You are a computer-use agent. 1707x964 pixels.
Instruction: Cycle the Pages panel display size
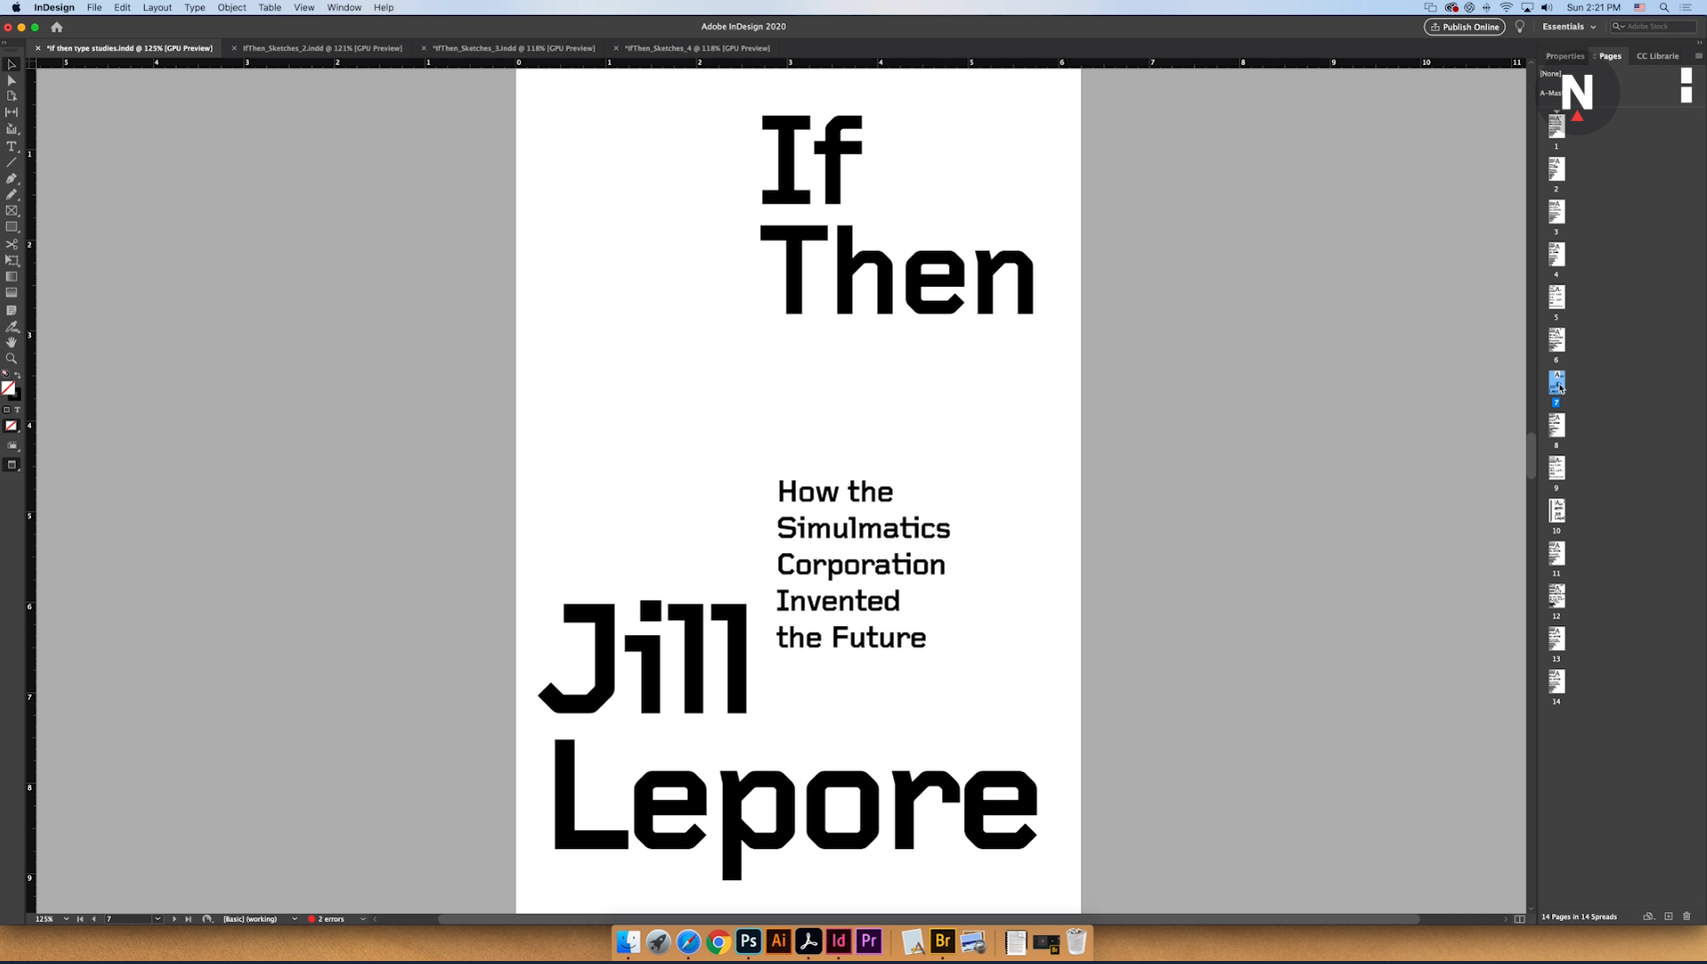pyautogui.click(x=1594, y=56)
